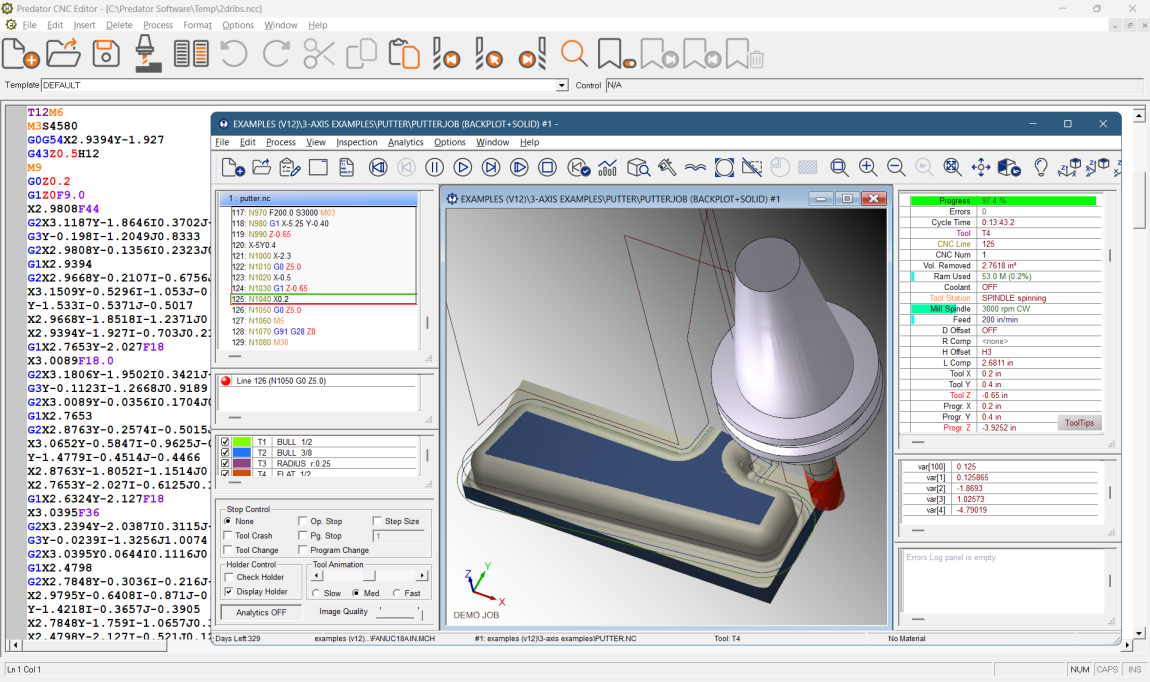The width and height of the screenshot is (1150, 682).
Task: Click the light bulb shading icon
Action: click(1041, 168)
